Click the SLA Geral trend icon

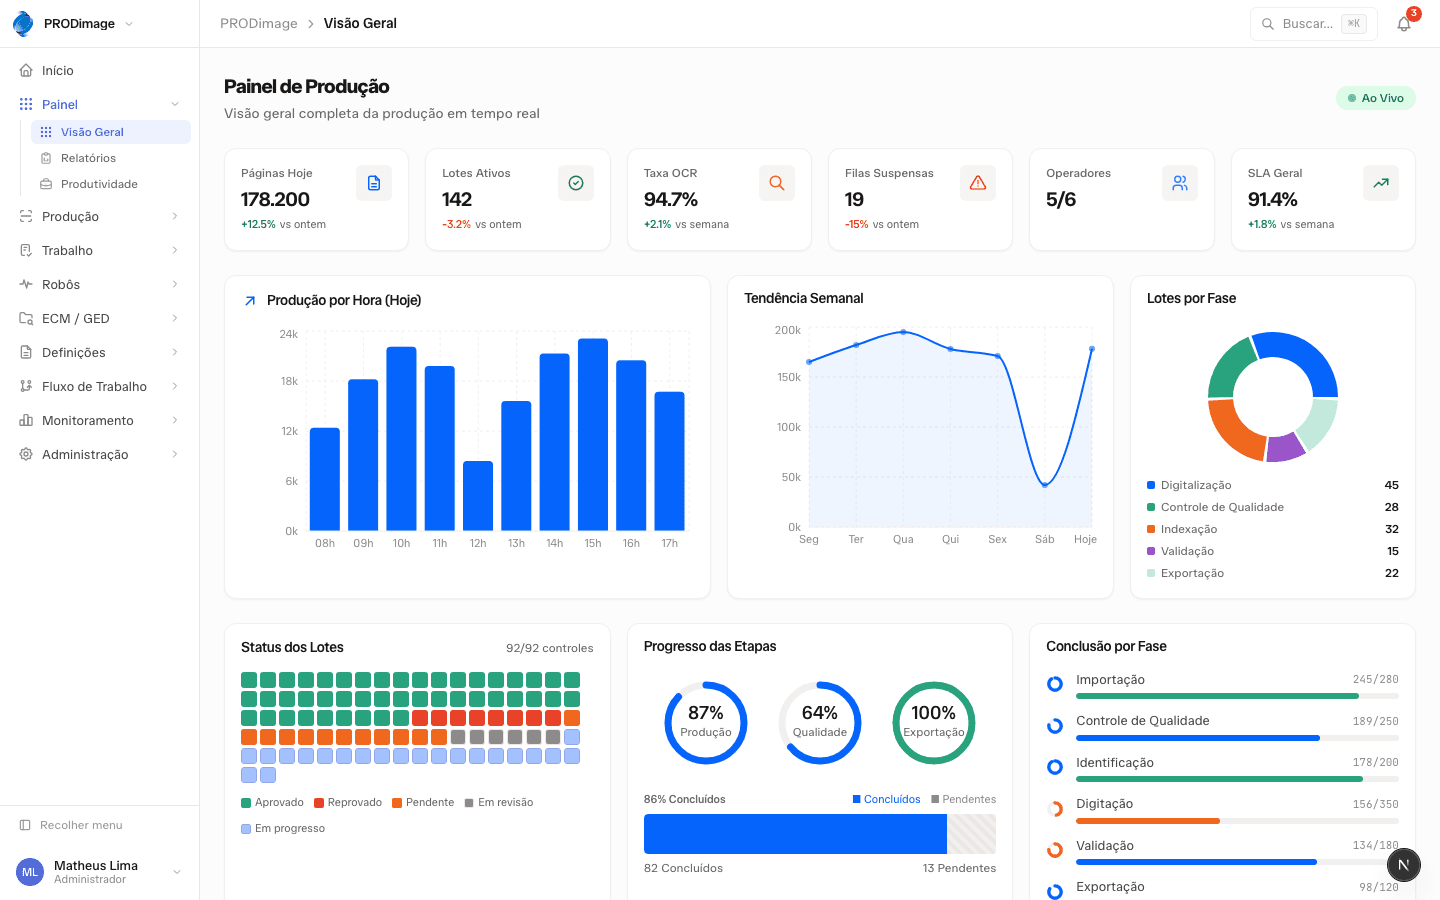[1381, 183]
